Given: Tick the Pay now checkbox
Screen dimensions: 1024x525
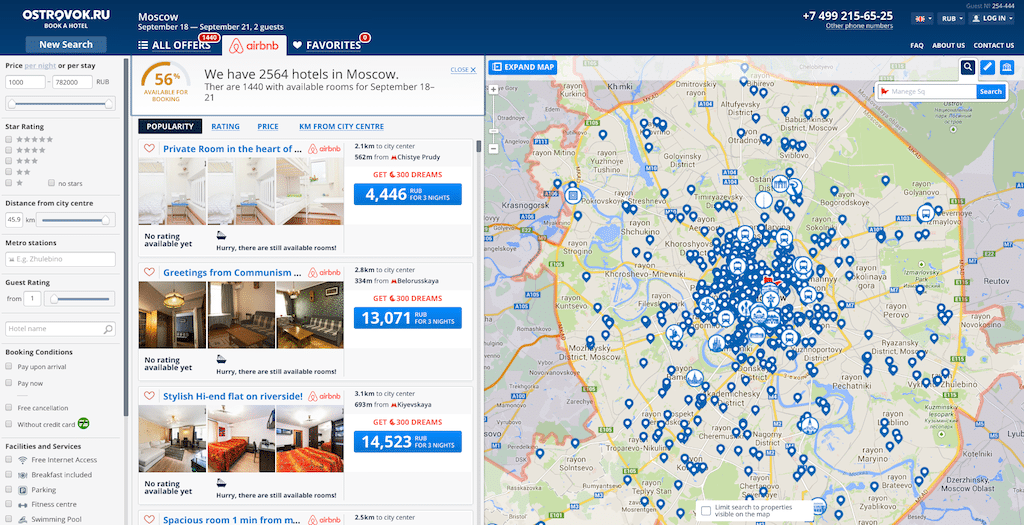Looking at the screenshot, I should point(8,383).
